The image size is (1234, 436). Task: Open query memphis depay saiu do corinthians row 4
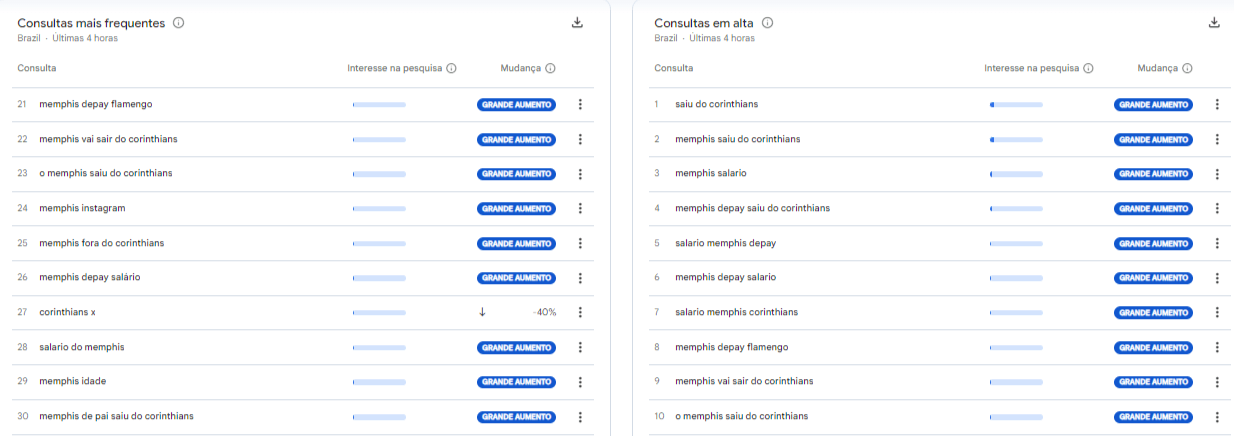pyautogui.click(x=752, y=208)
